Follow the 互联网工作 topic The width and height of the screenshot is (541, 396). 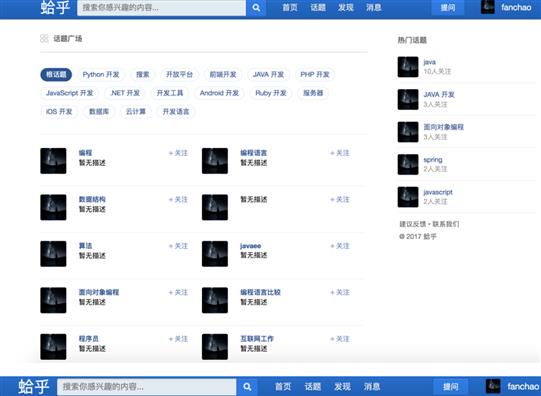tap(340, 339)
